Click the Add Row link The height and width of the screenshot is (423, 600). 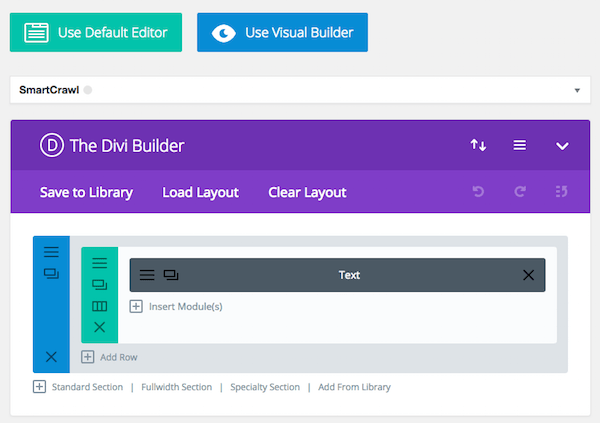(x=119, y=357)
